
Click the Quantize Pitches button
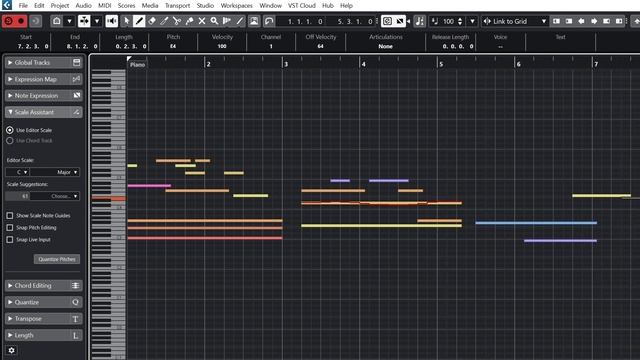coord(57,259)
